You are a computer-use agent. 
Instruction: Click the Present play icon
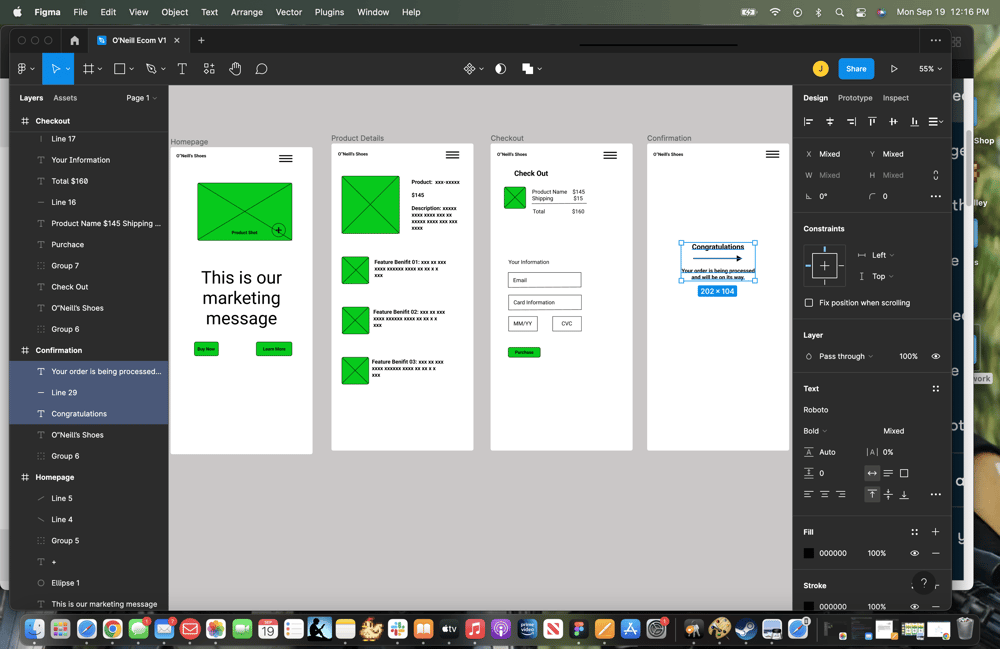coord(894,68)
